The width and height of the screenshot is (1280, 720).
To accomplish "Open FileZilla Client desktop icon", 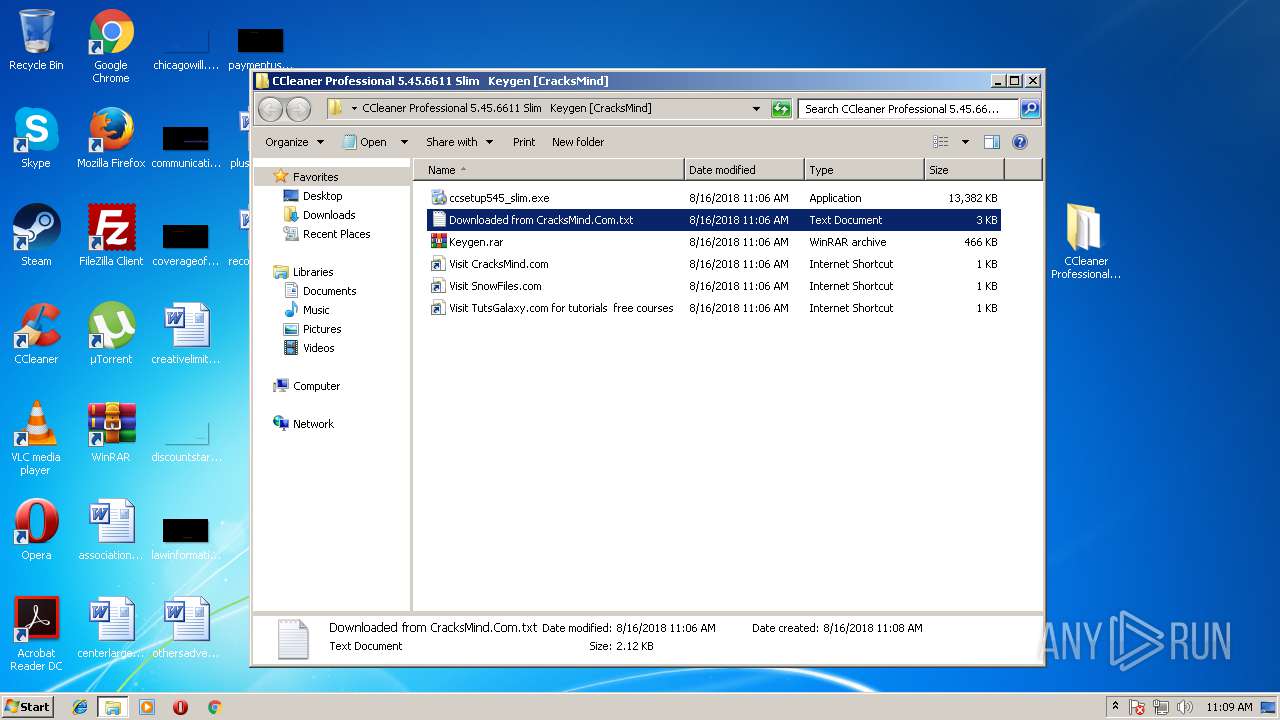I will pos(111,236).
